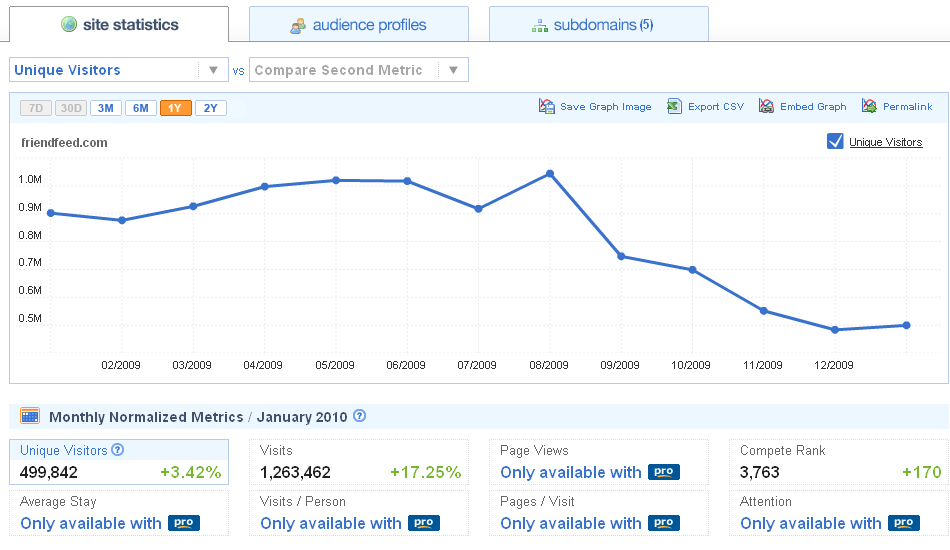Click Only available with under Visits / Person

(x=331, y=523)
